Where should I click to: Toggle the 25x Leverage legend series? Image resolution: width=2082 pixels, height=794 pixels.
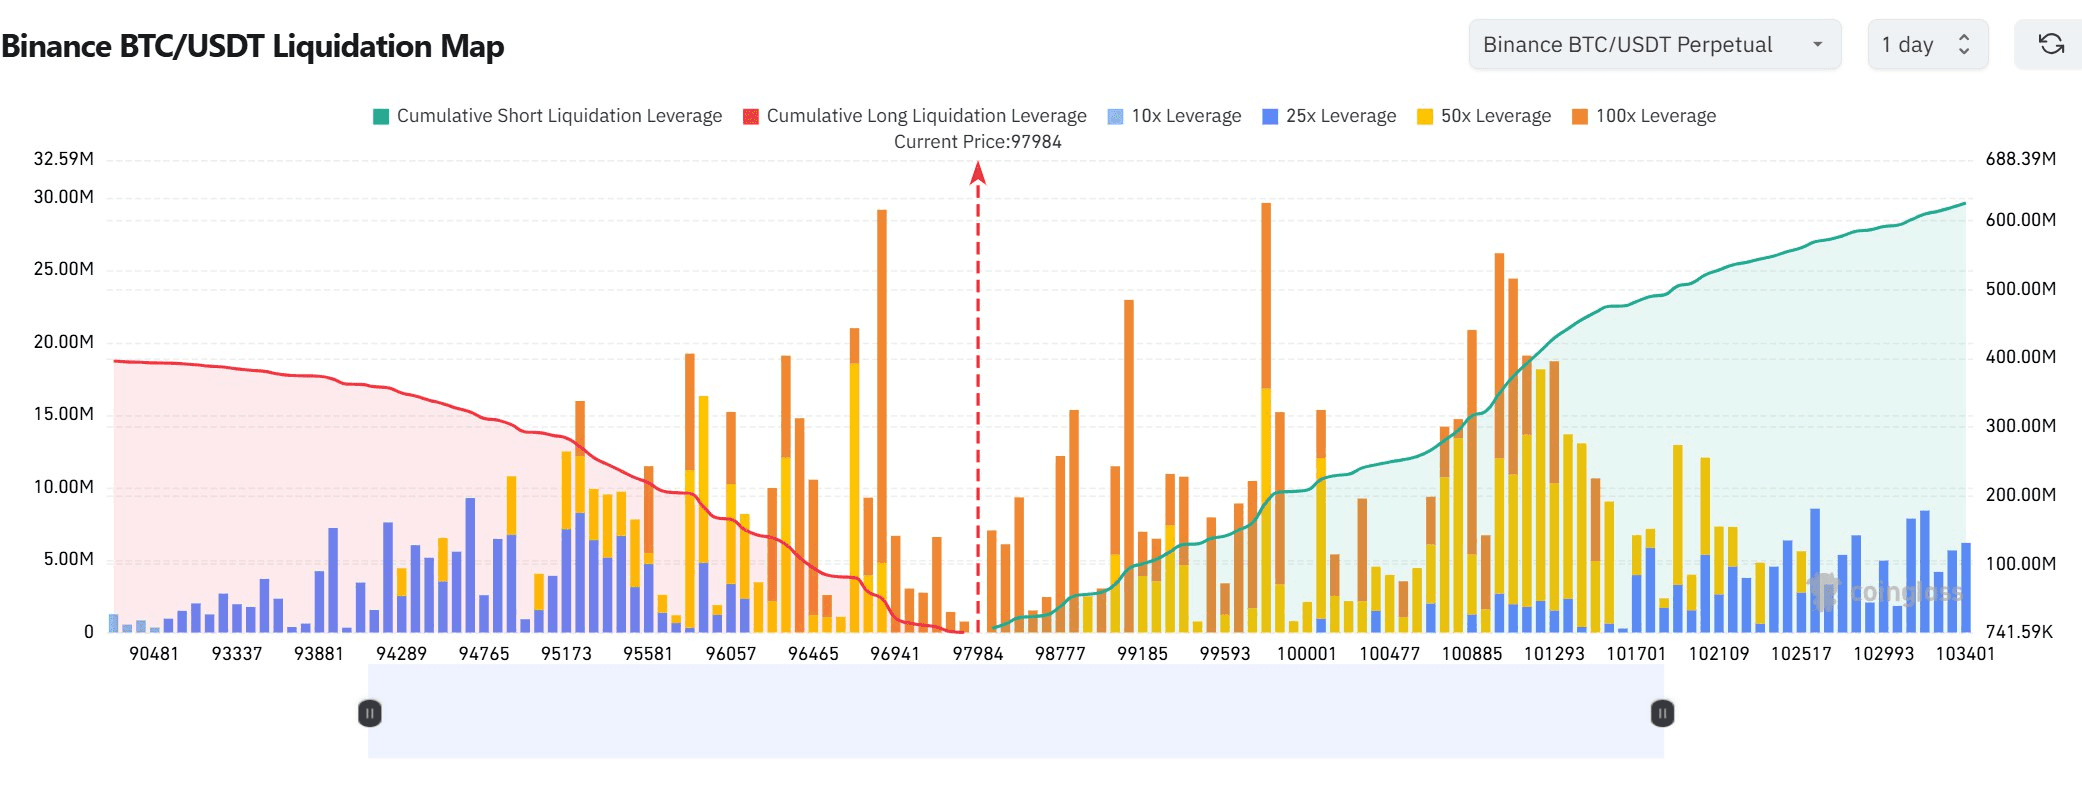pyautogui.click(x=1329, y=116)
